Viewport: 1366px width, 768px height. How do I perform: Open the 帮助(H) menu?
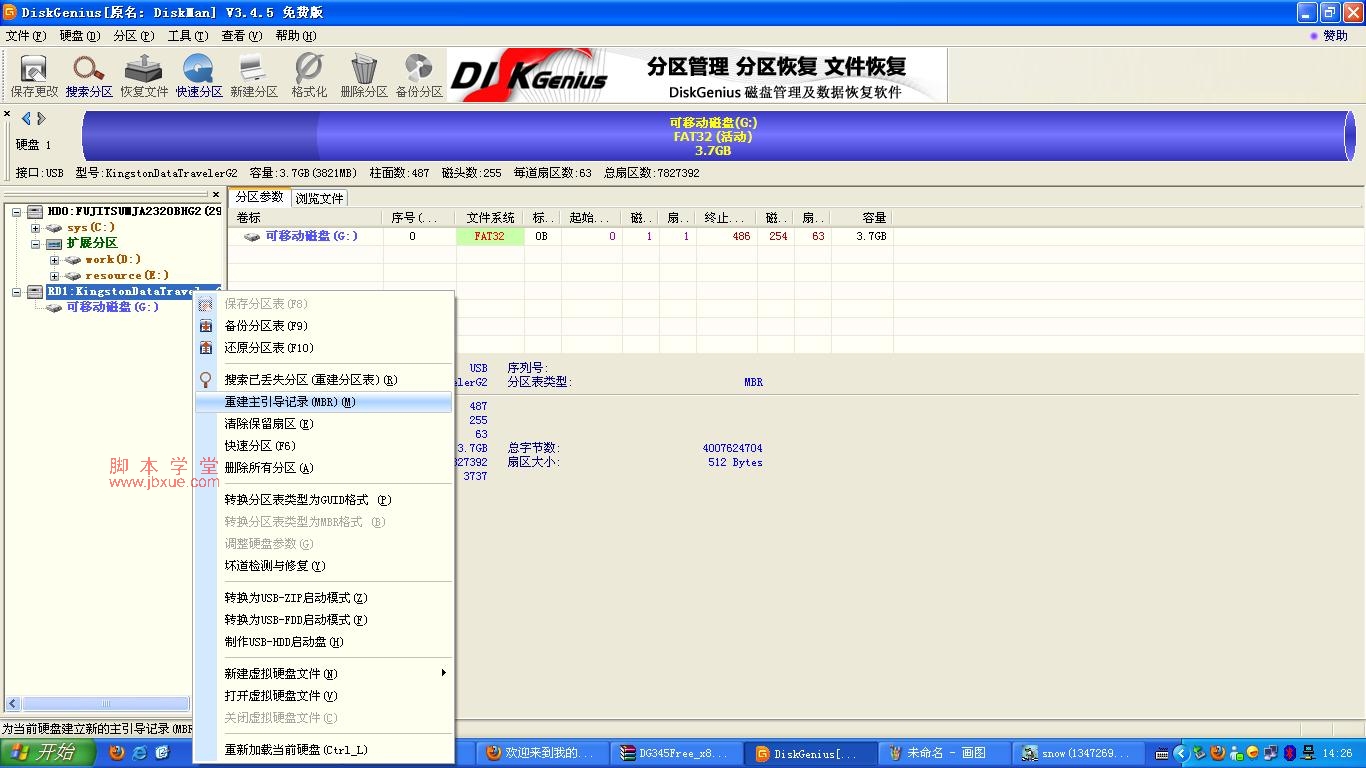click(295, 35)
